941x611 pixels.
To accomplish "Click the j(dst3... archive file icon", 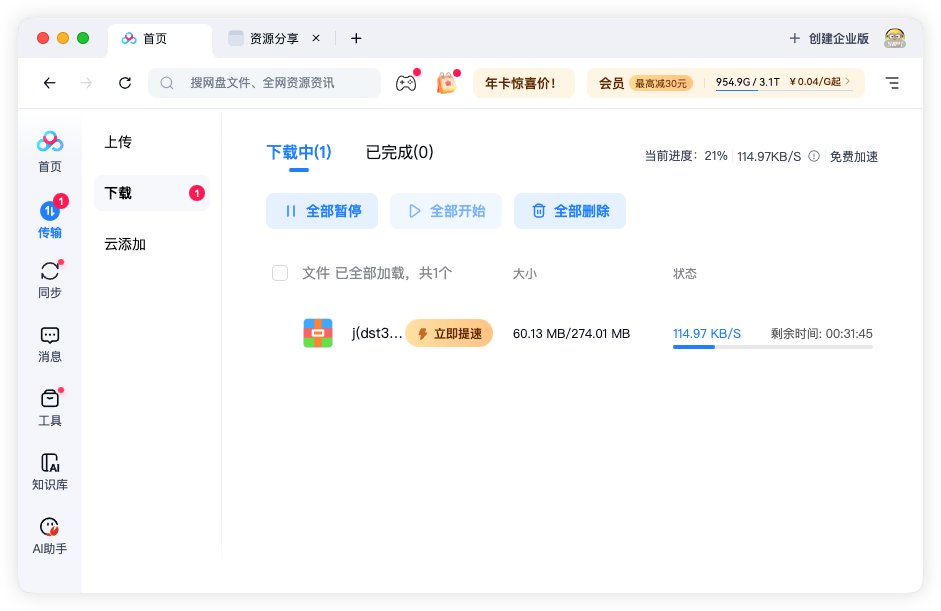I will 318,333.
